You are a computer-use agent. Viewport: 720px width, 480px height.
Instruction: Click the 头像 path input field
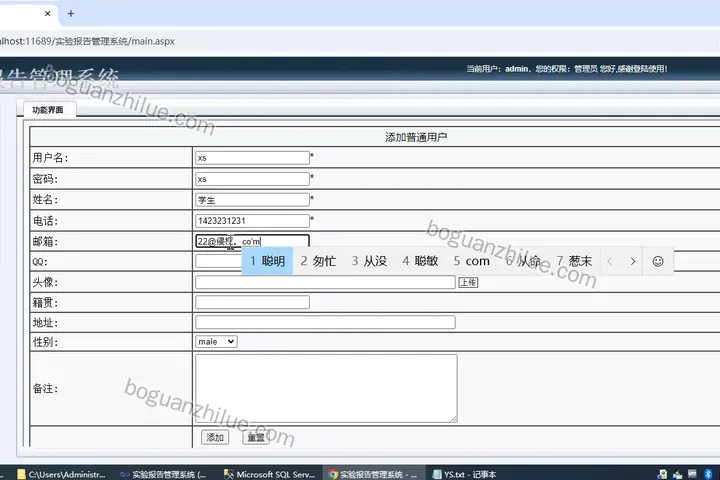coord(325,282)
